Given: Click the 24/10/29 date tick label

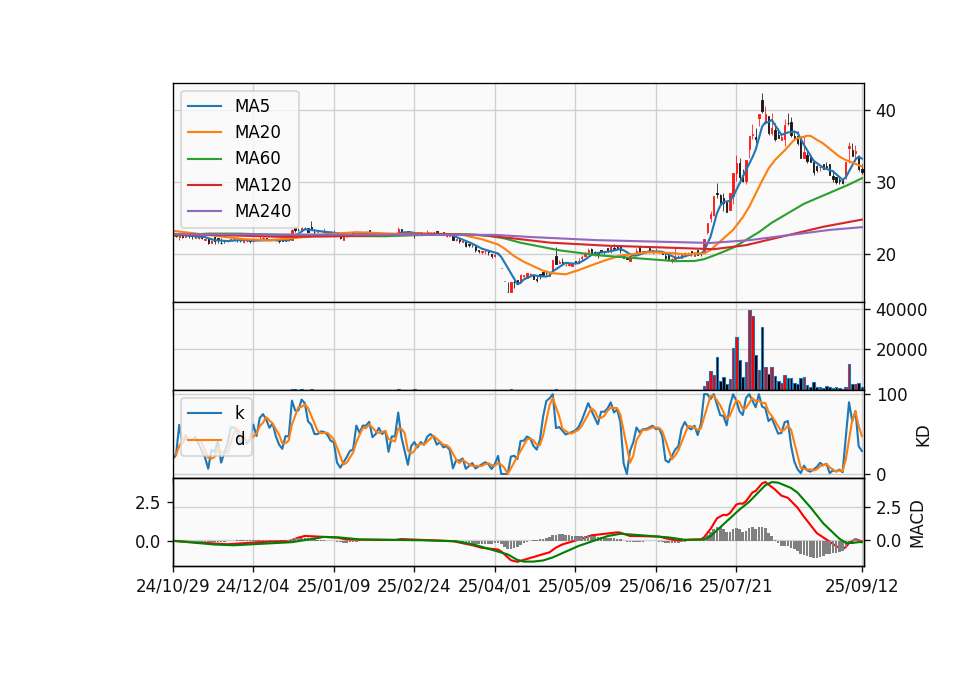Looking at the screenshot, I should 173,587.
